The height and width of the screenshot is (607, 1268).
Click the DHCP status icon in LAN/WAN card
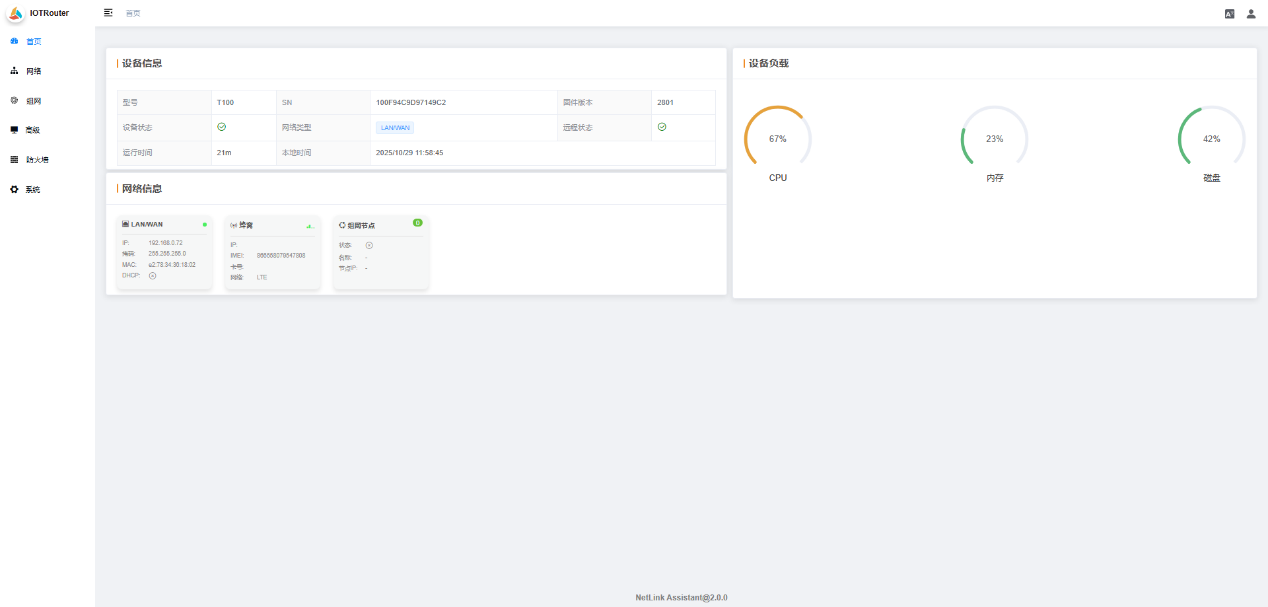pos(152,275)
